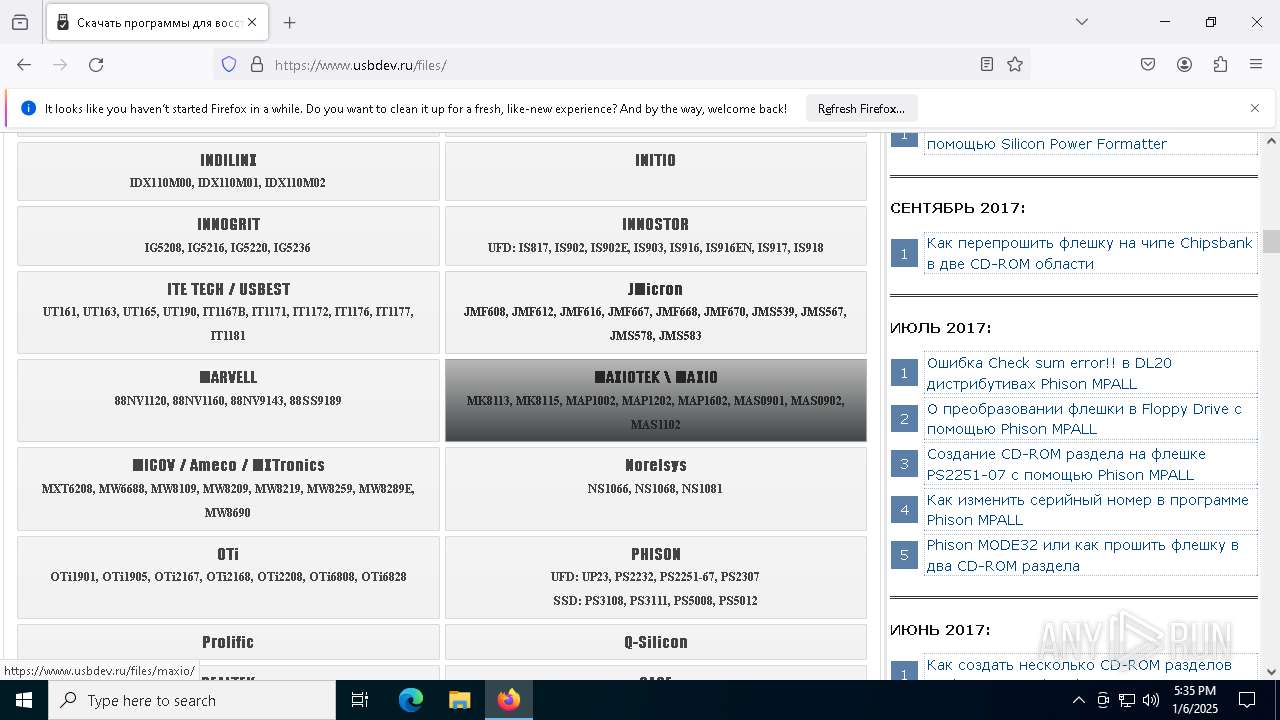Open the PHISON controller category

pos(656,577)
